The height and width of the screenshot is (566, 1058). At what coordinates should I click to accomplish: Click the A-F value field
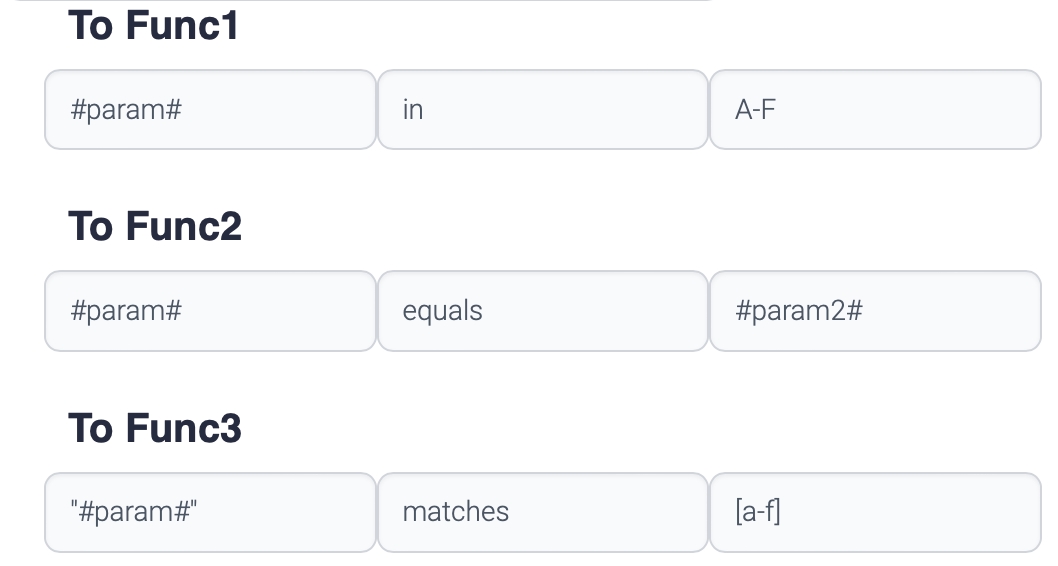coord(874,110)
